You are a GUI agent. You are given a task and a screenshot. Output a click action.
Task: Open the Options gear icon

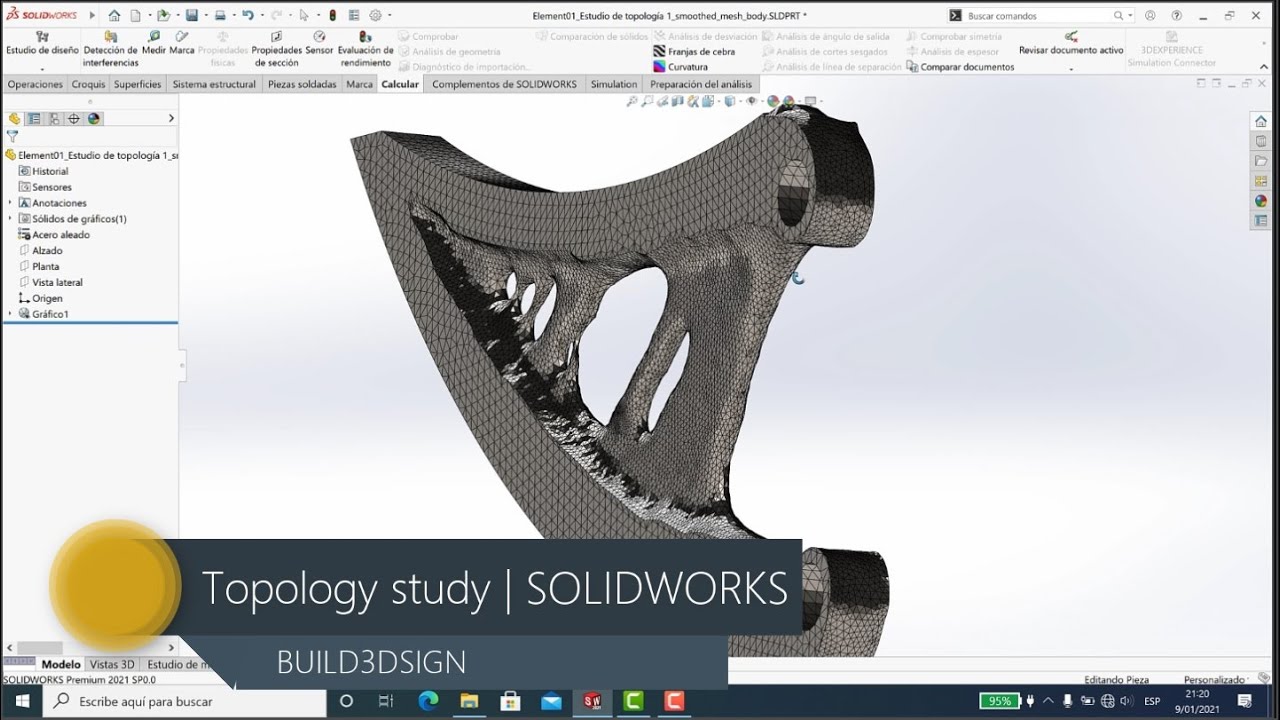(x=375, y=16)
